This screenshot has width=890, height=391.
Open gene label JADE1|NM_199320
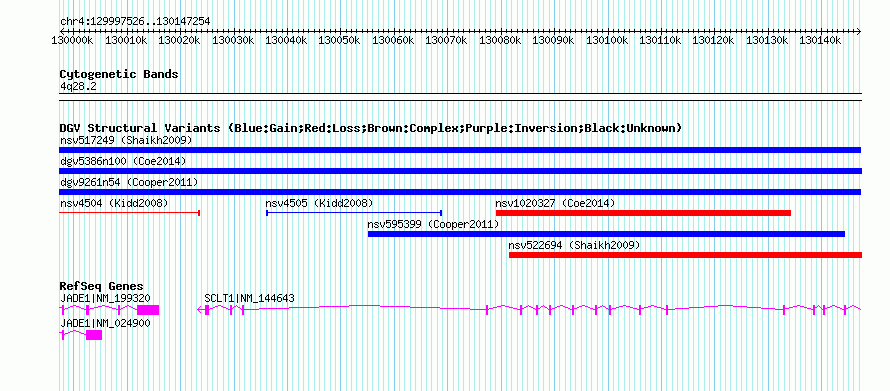point(106,298)
